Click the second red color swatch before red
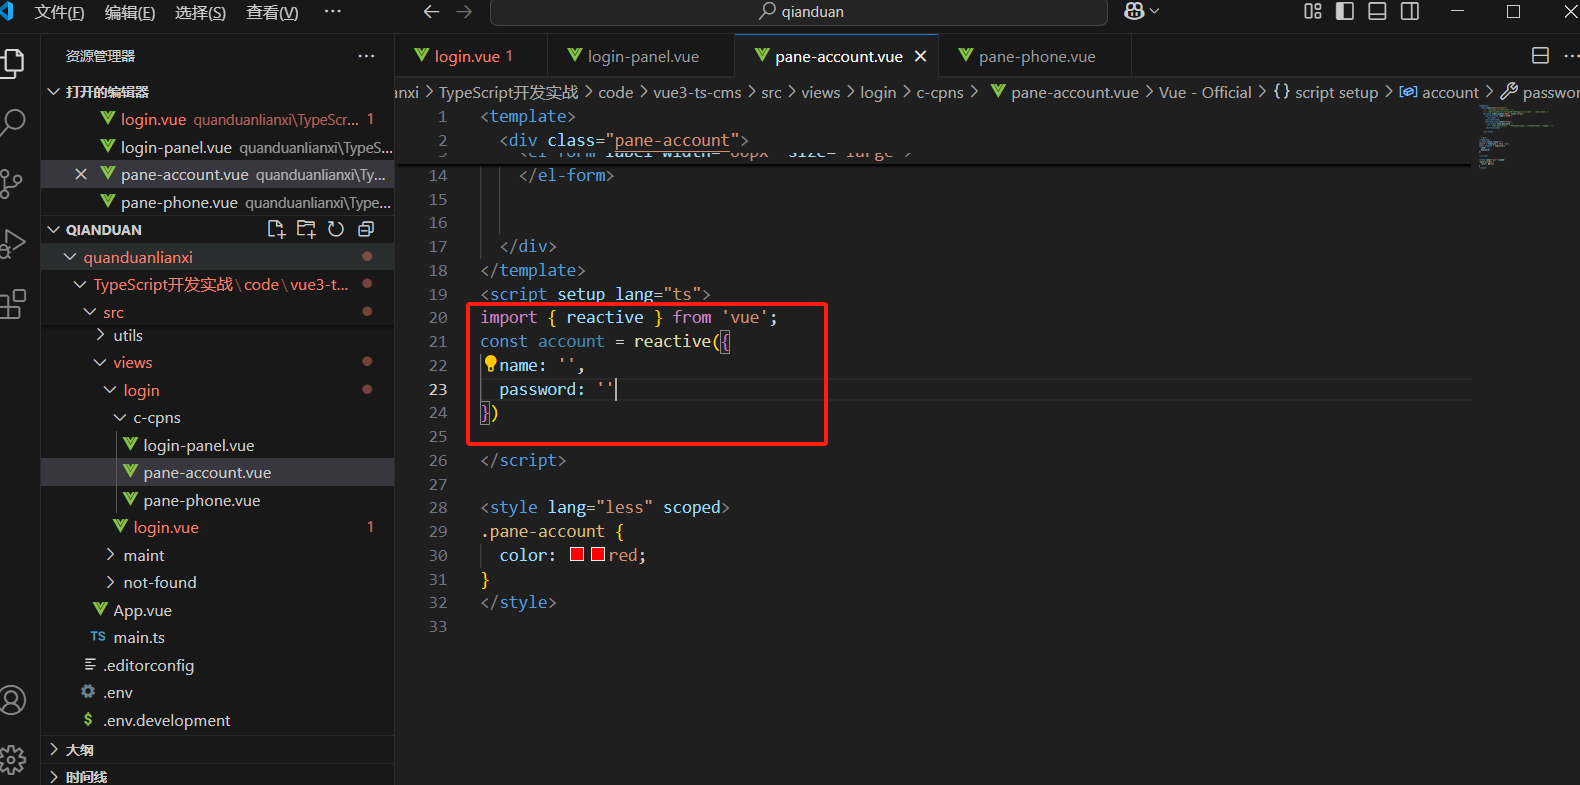Screen dimensions: 1580x785 coord(598,554)
